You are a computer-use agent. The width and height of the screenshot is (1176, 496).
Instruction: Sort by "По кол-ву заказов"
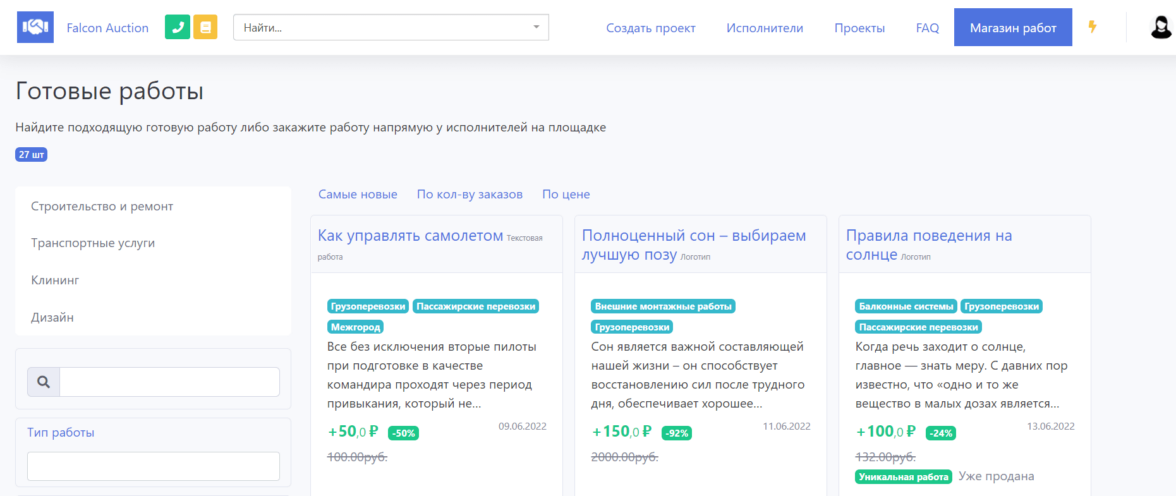(469, 194)
